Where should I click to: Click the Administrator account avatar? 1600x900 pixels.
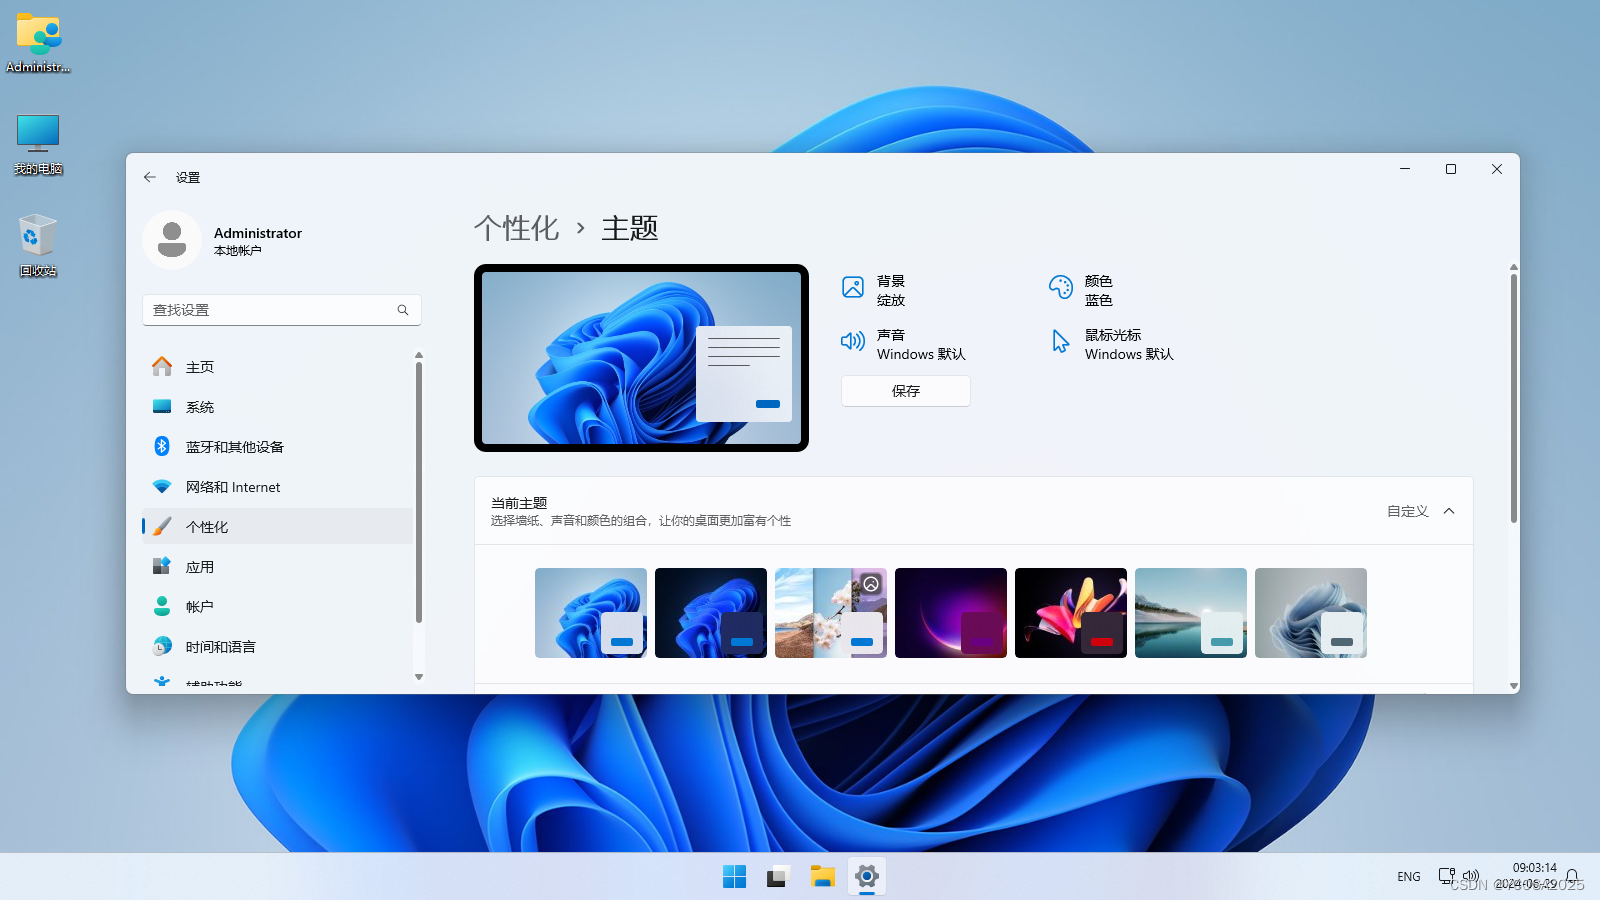coord(172,240)
